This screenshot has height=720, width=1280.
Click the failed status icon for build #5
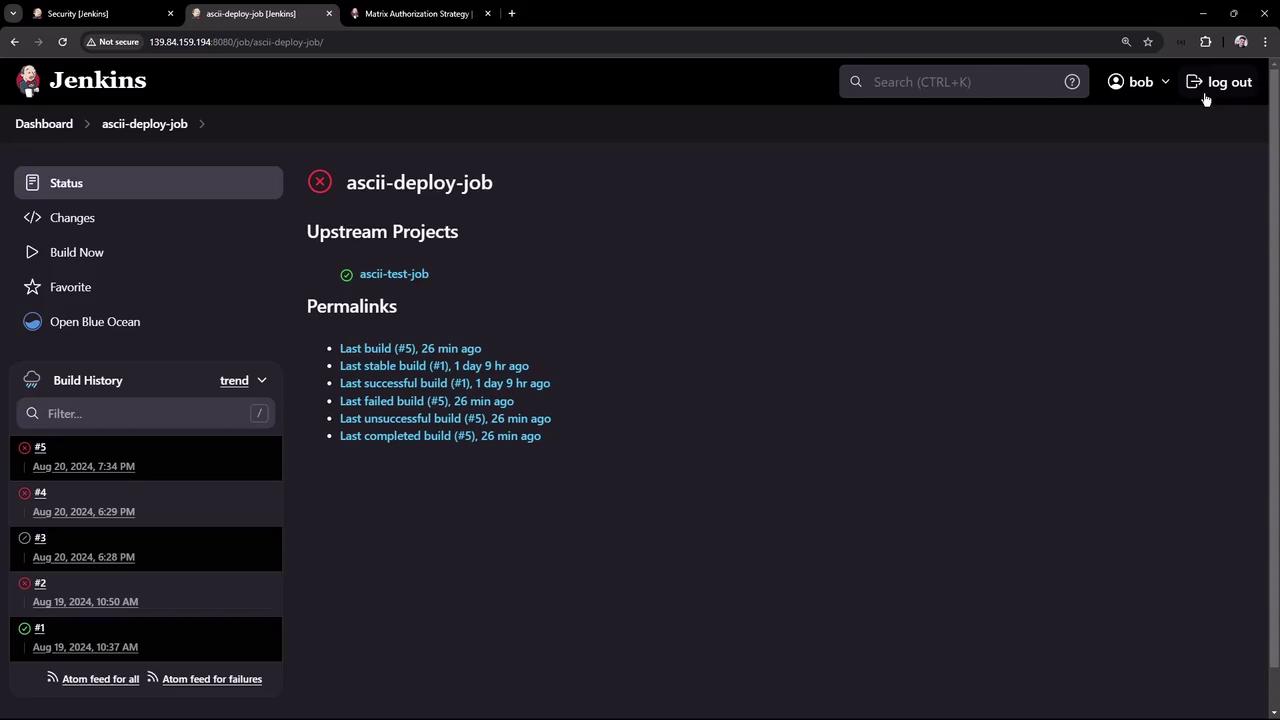(25, 448)
